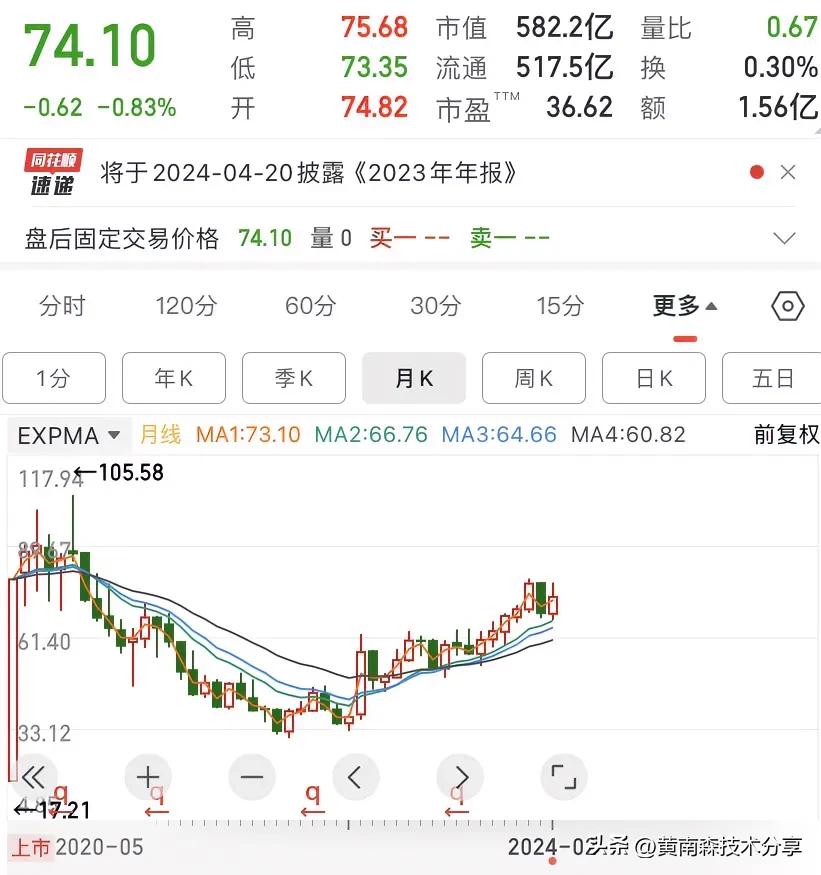Screen dimensions: 821x875
Task: Click the percent change -0.83%
Action: [x=137, y=107]
